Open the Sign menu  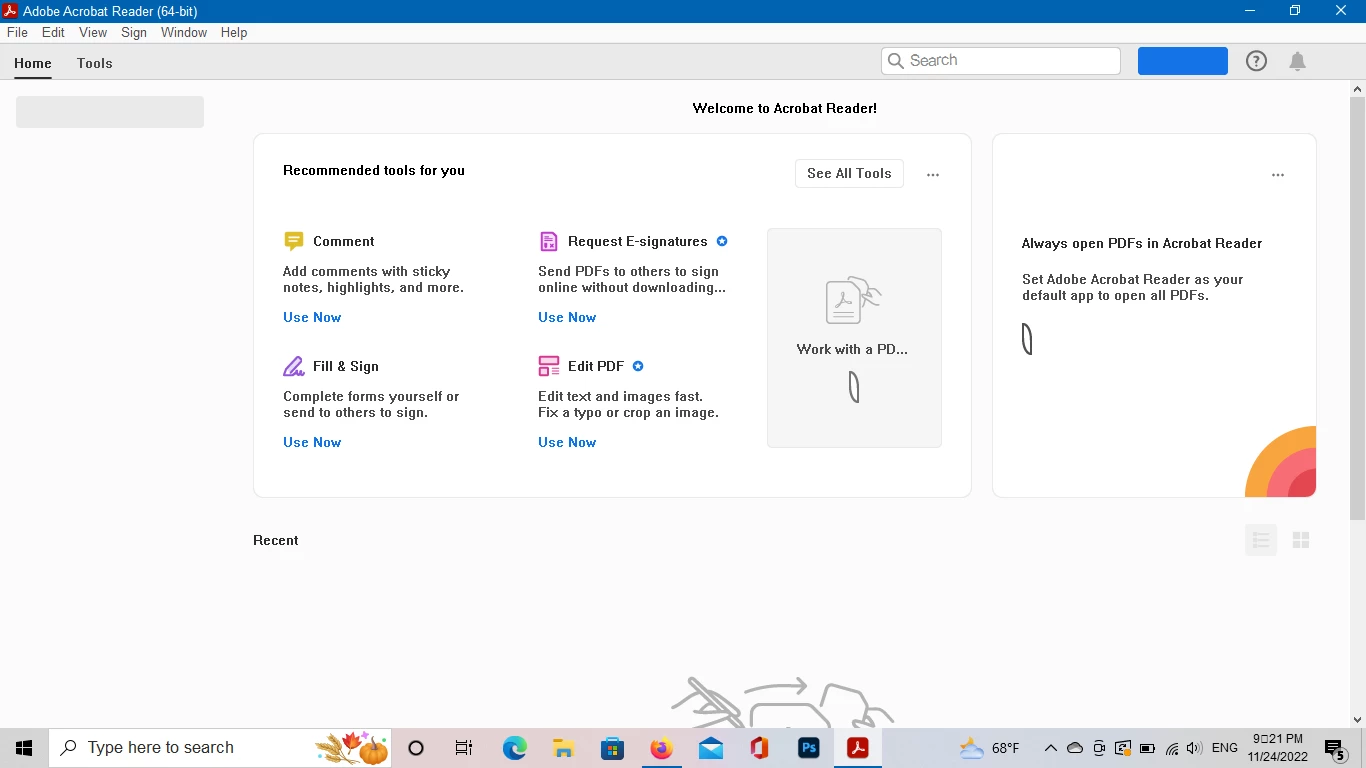point(134,32)
